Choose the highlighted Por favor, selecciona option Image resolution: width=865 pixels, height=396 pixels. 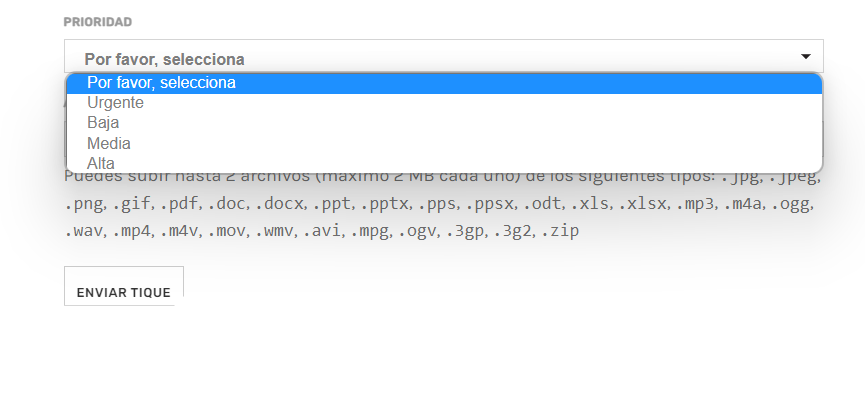coord(444,83)
